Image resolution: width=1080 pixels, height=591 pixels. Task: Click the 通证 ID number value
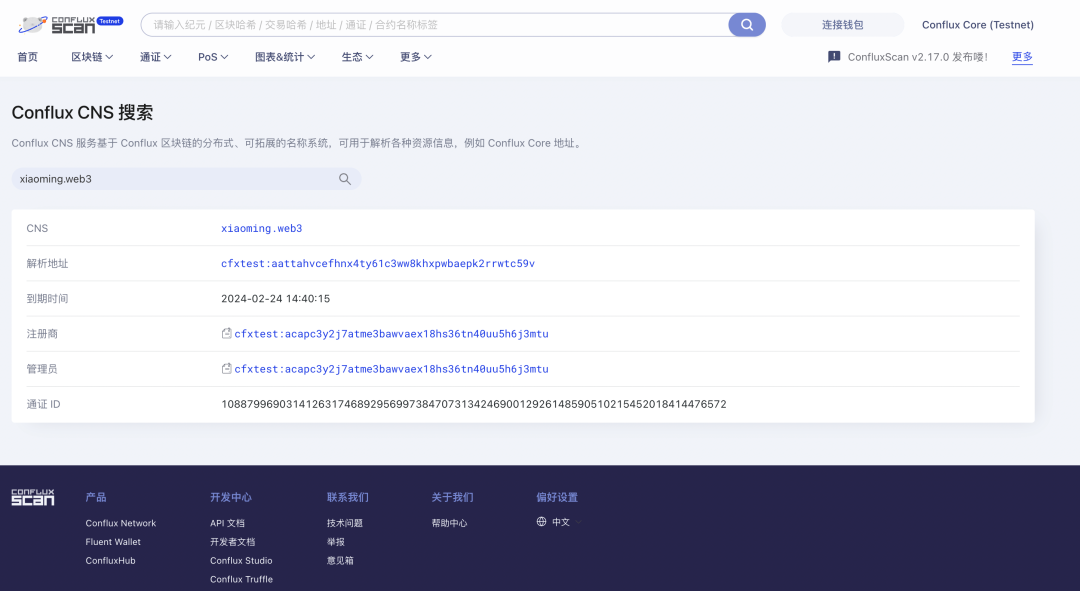[x=474, y=404]
